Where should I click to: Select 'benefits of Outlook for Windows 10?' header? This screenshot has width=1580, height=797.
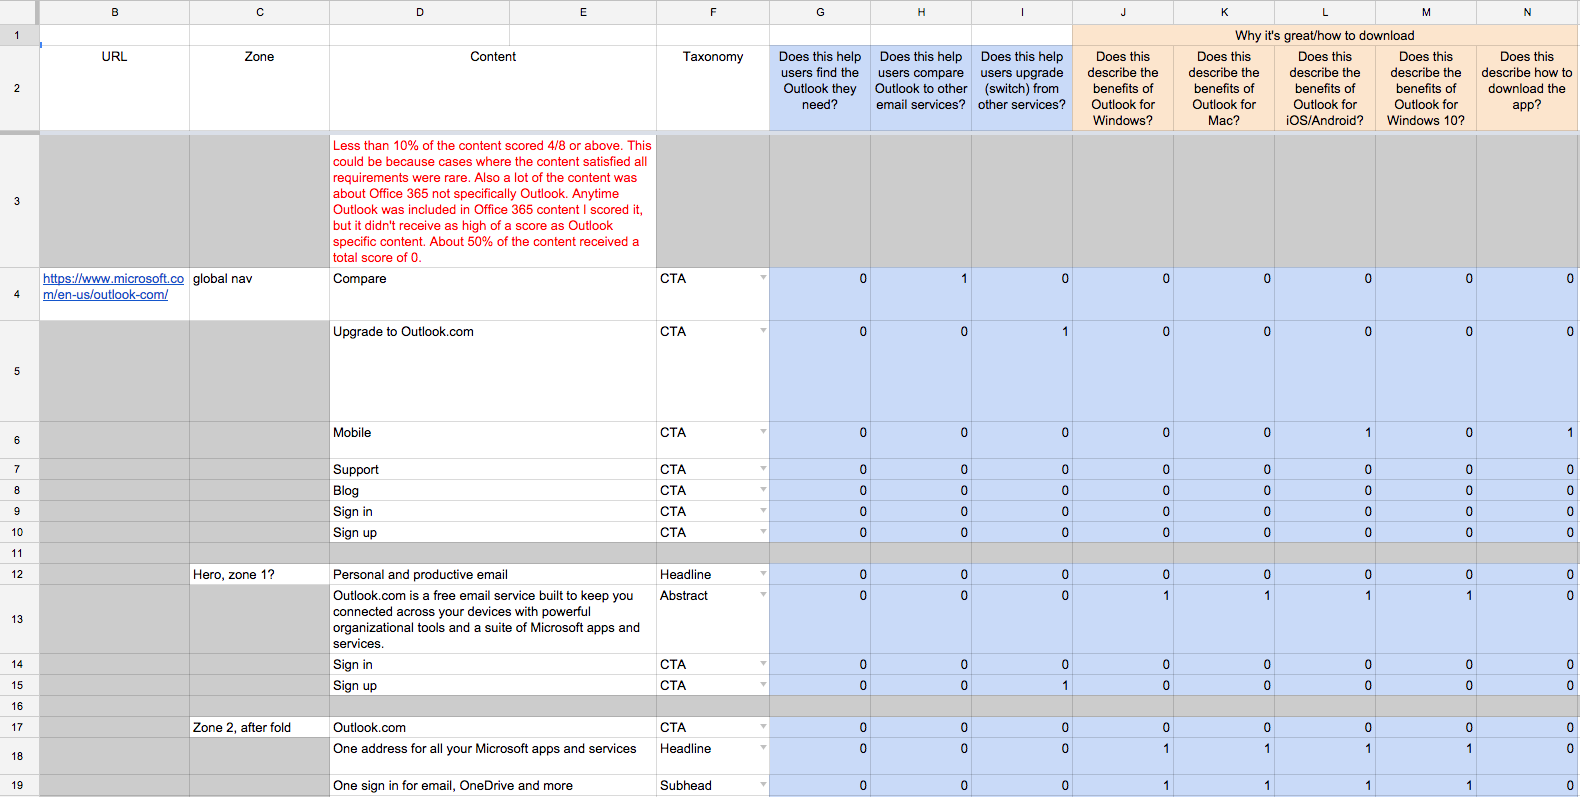click(1426, 88)
